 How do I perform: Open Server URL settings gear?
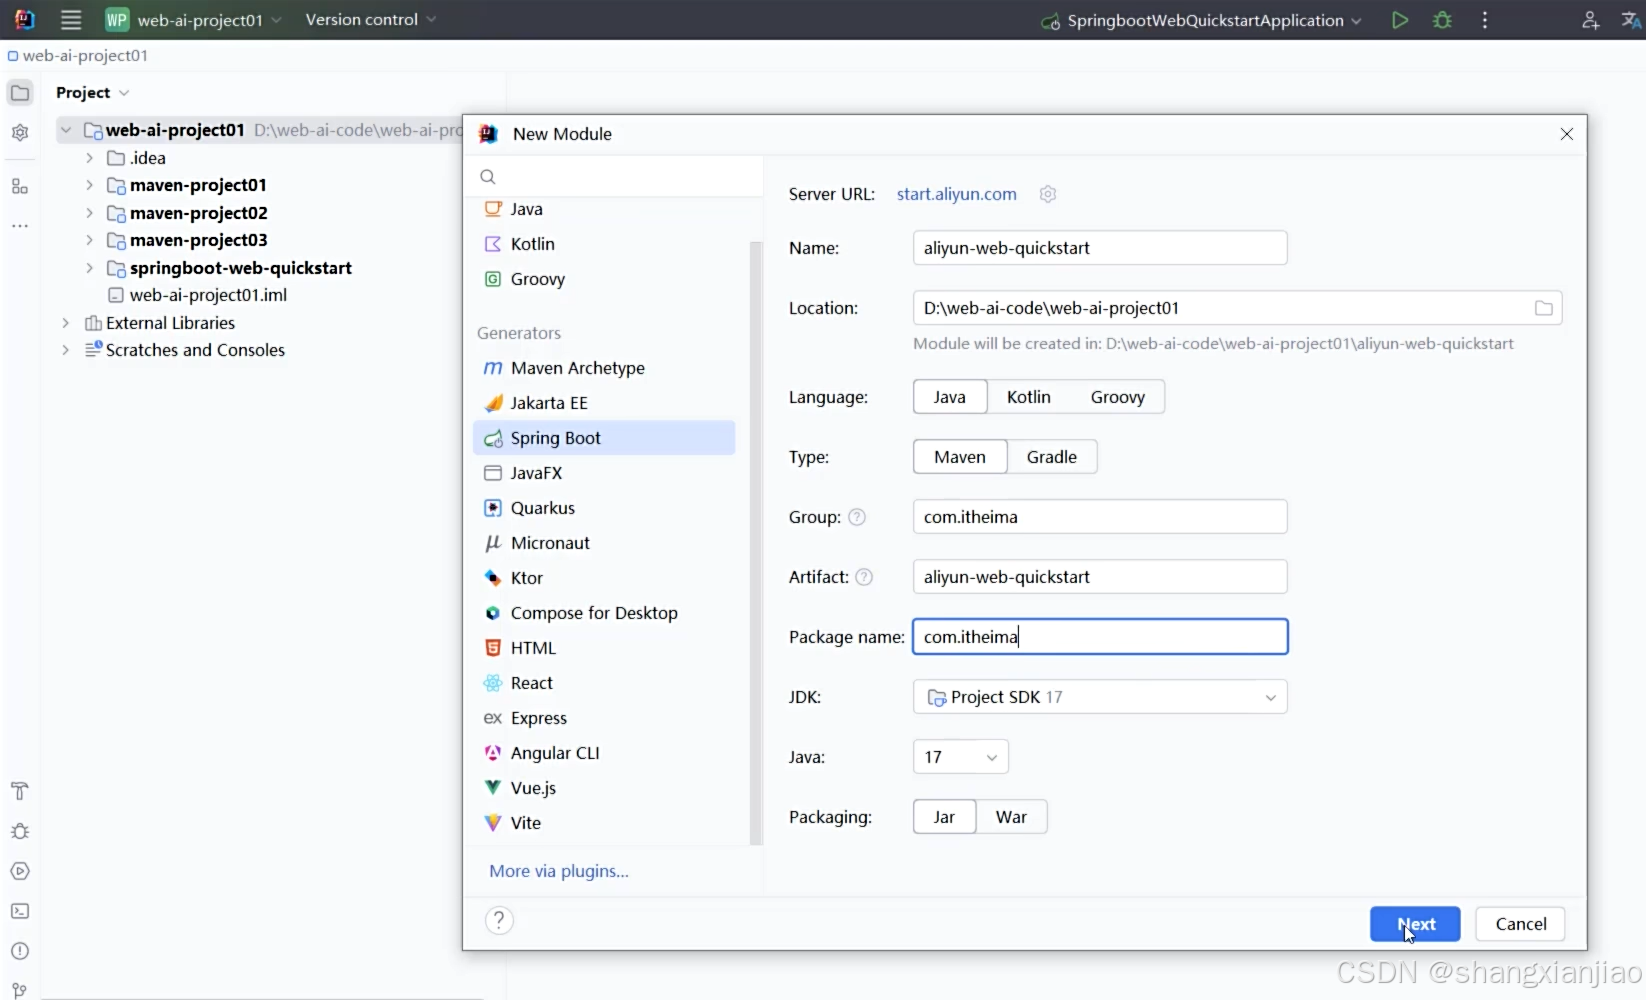click(x=1048, y=194)
